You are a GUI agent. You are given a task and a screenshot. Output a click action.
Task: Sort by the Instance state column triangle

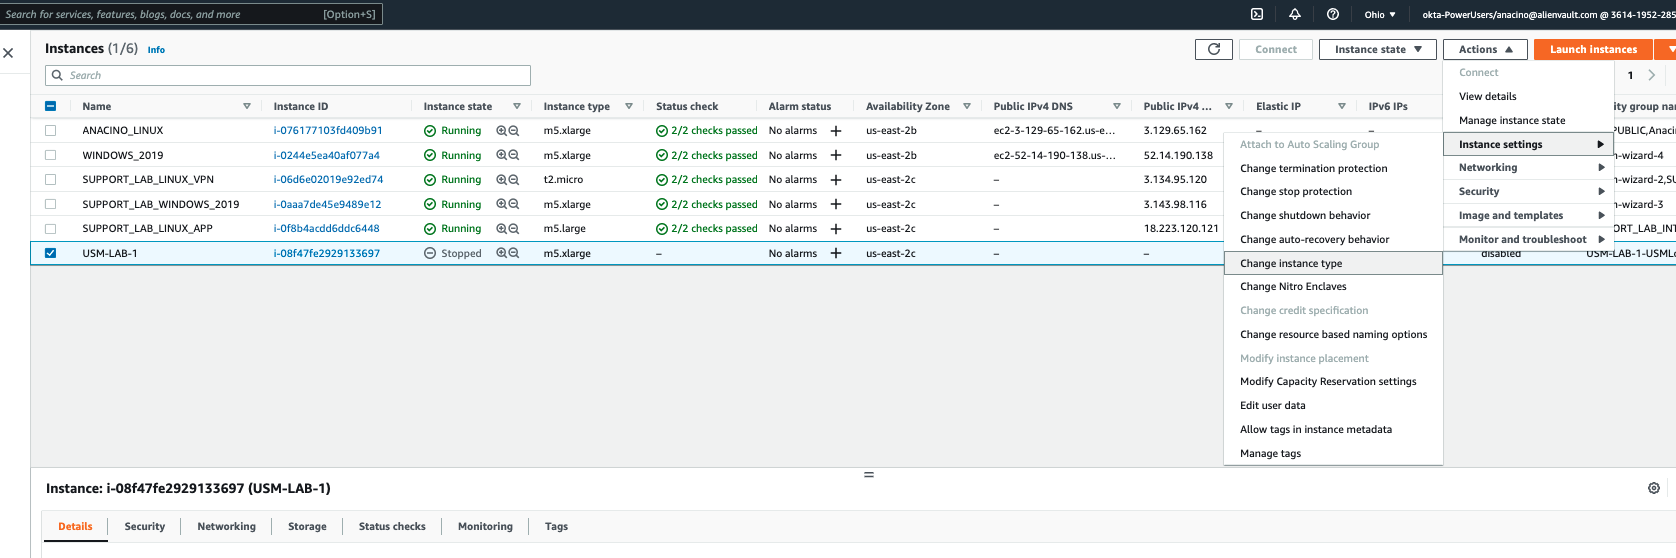(x=517, y=106)
